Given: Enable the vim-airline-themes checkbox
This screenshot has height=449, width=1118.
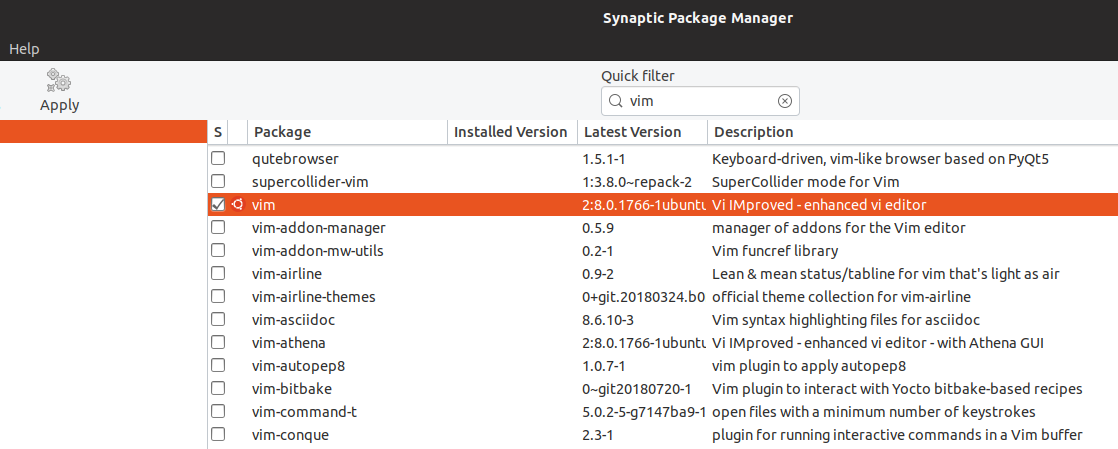Looking at the screenshot, I should (x=218, y=296).
